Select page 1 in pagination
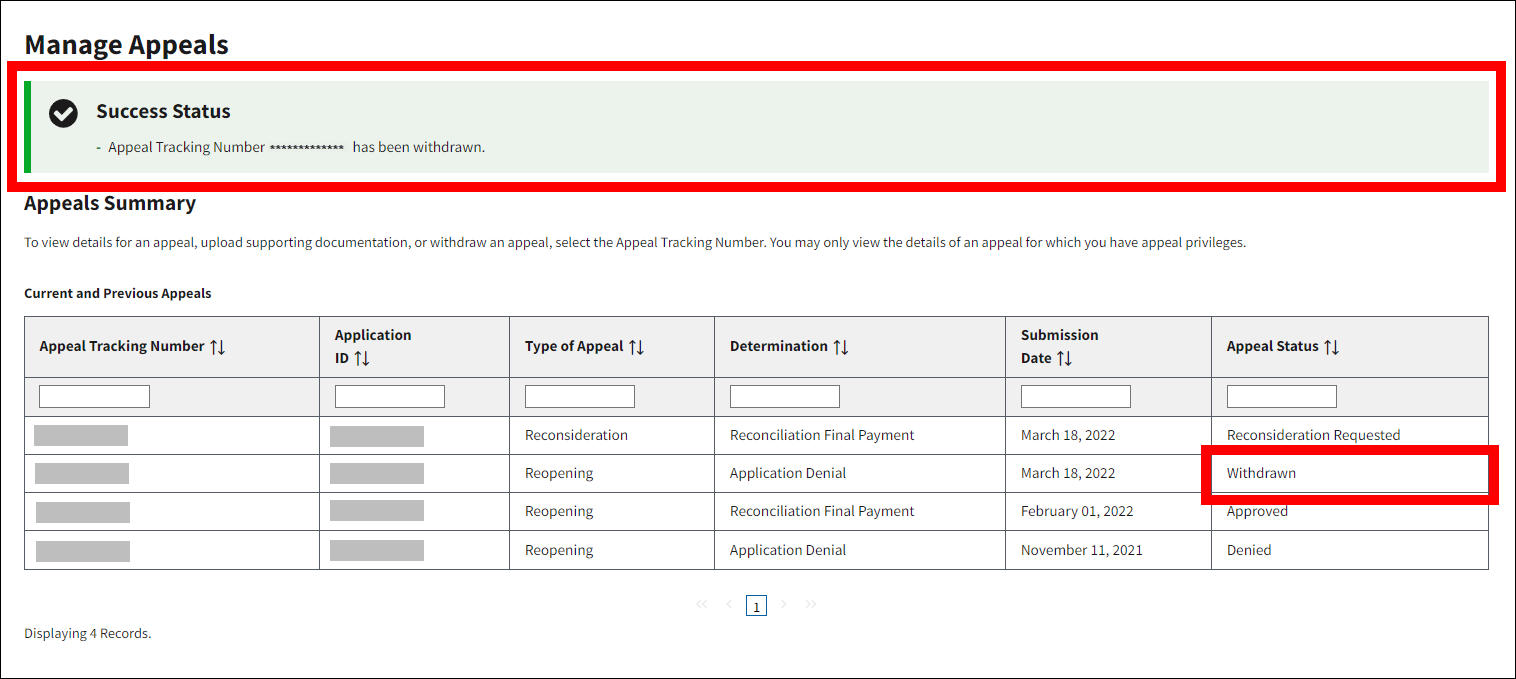 [x=756, y=606]
